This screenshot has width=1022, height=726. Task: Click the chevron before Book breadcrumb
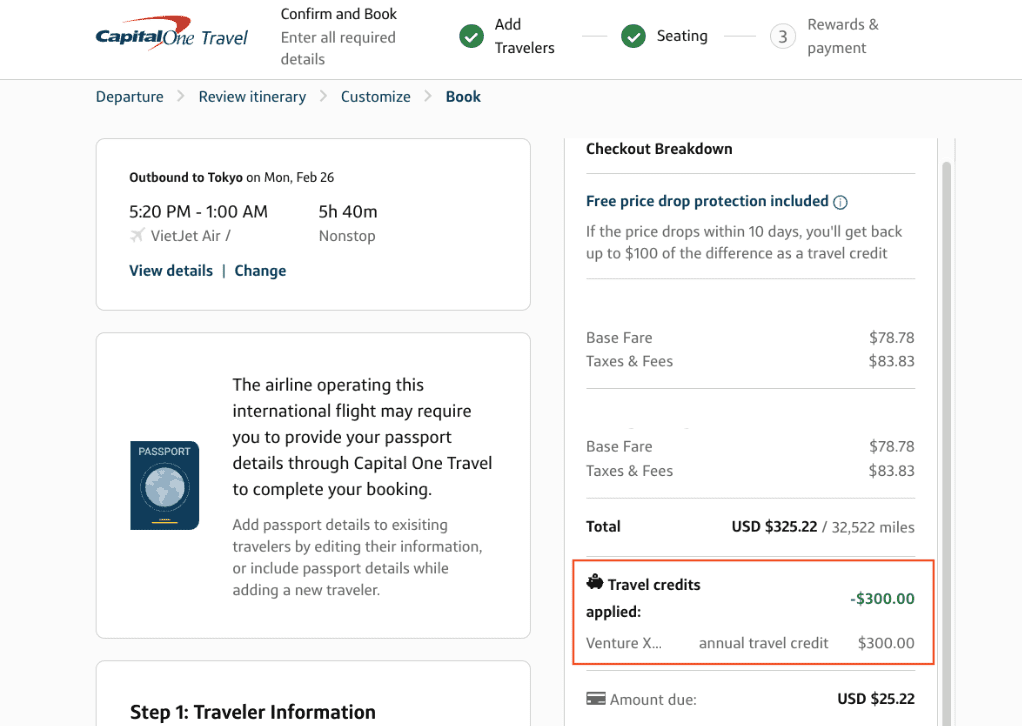[427, 96]
